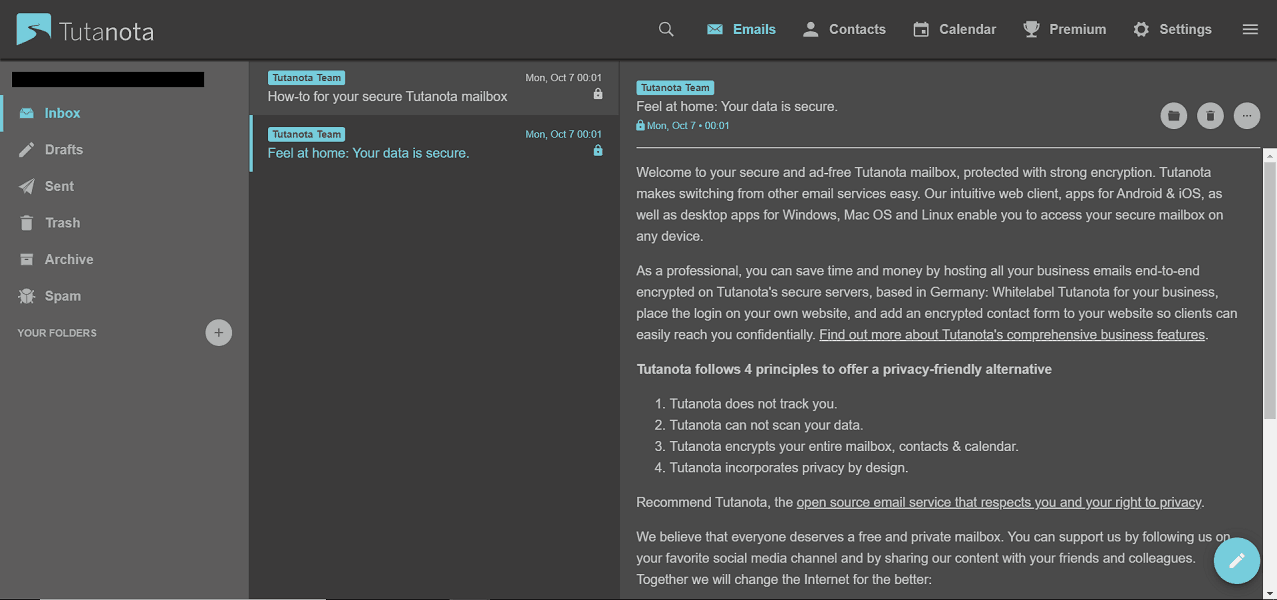Click Tutanota Team sender badge in email header

point(675,88)
